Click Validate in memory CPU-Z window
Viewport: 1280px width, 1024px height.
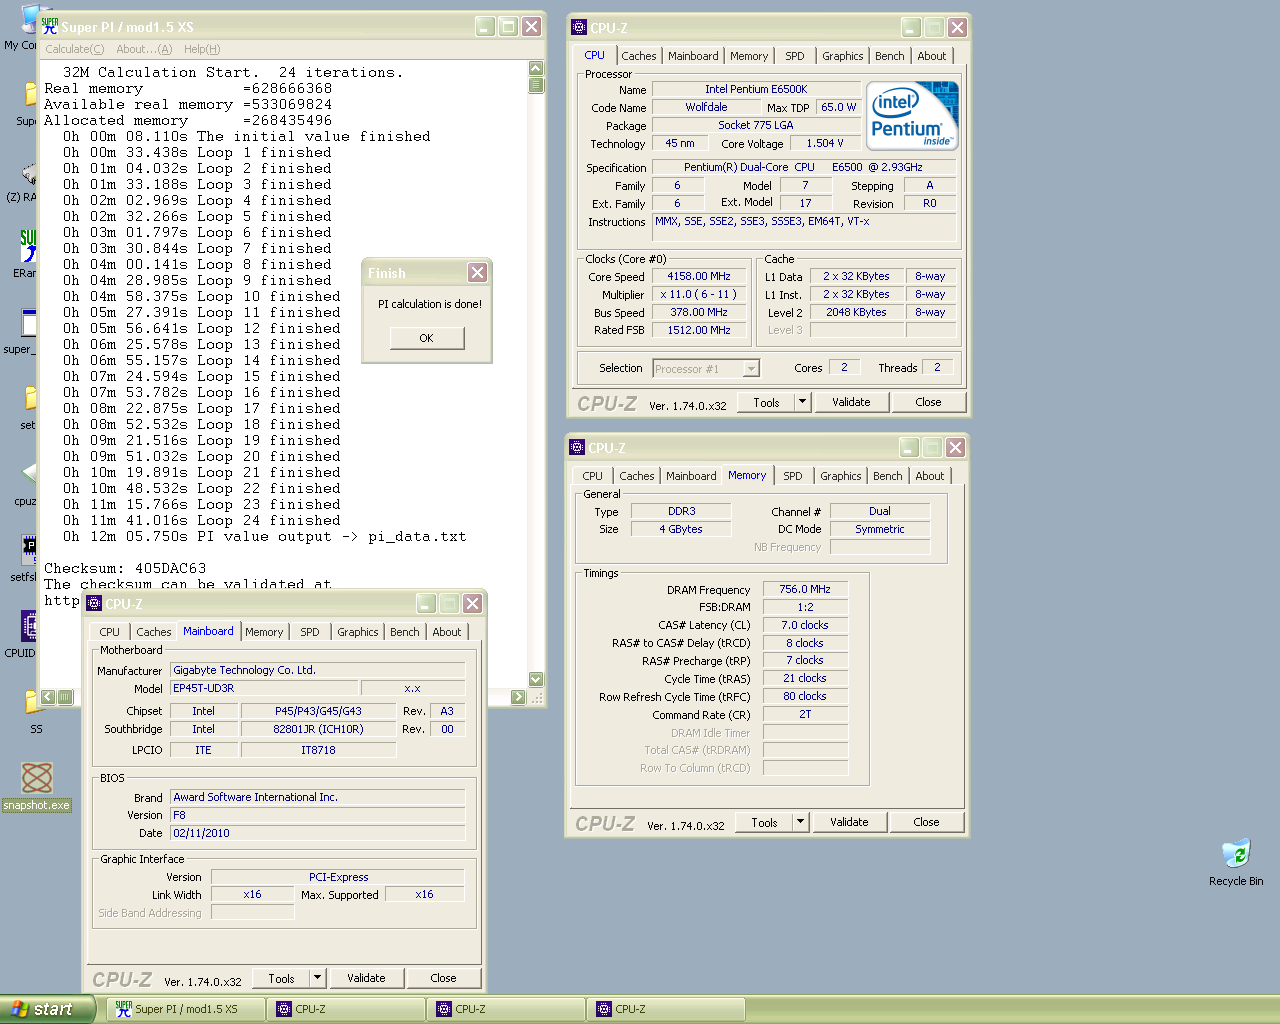(x=849, y=822)
